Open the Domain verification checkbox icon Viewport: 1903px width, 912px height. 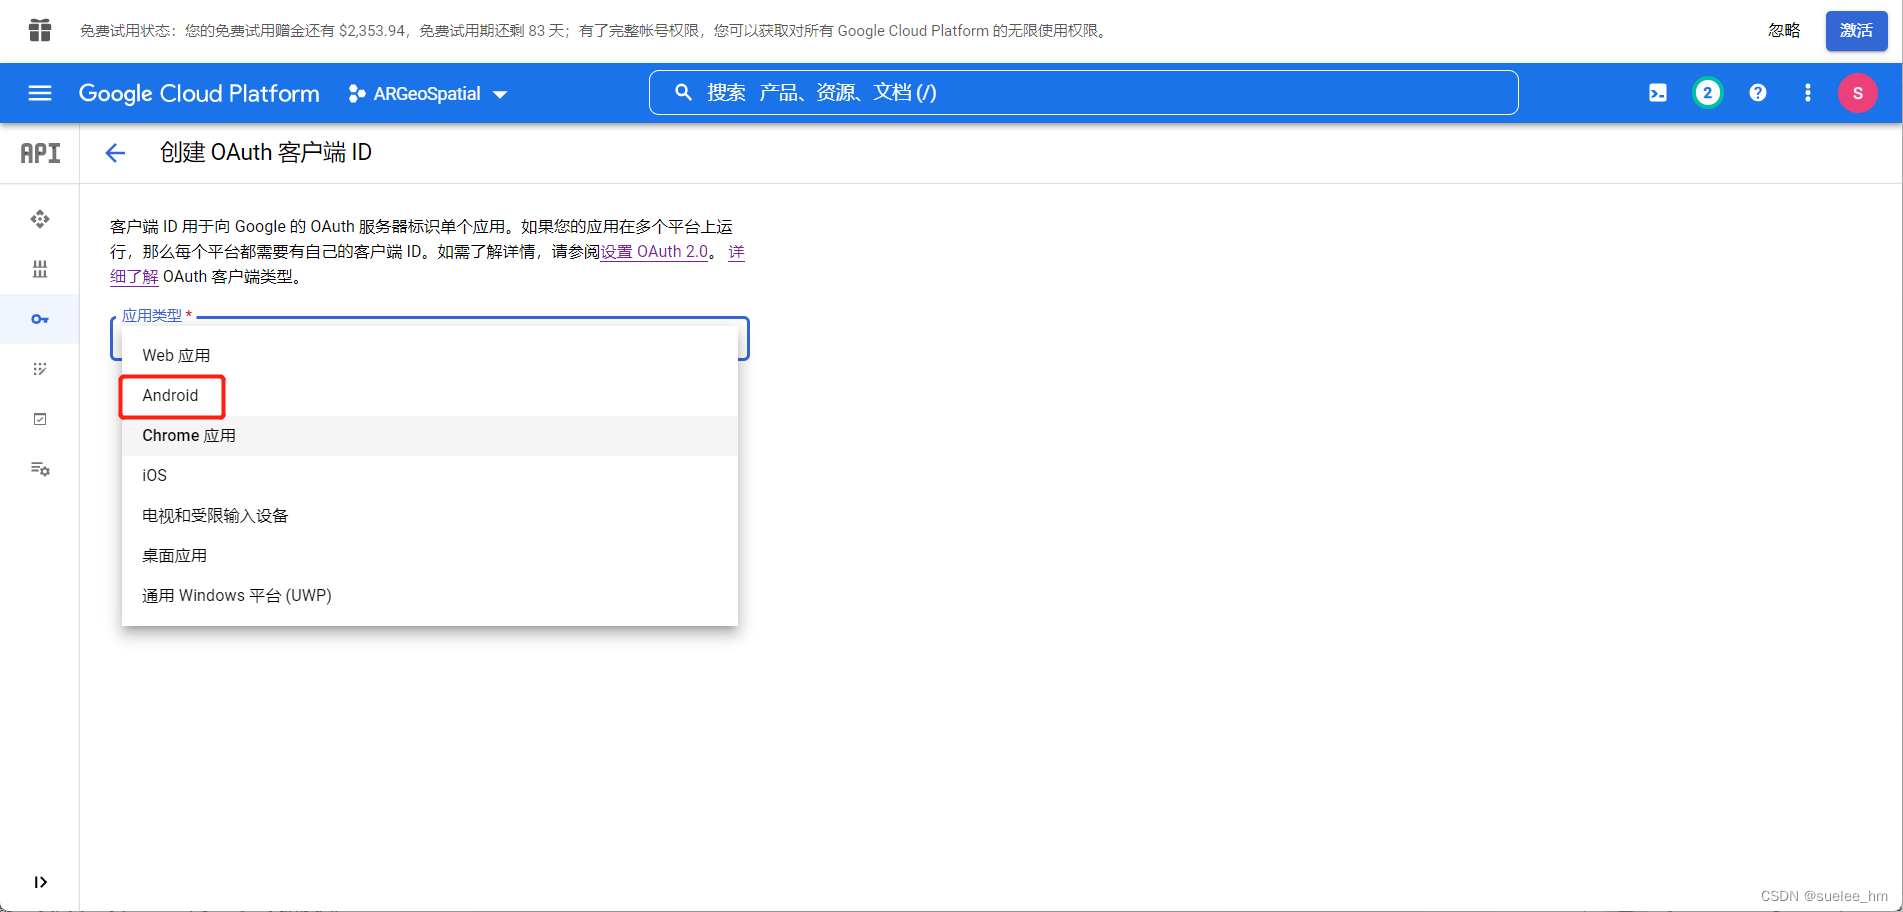[x=40, y=419]
